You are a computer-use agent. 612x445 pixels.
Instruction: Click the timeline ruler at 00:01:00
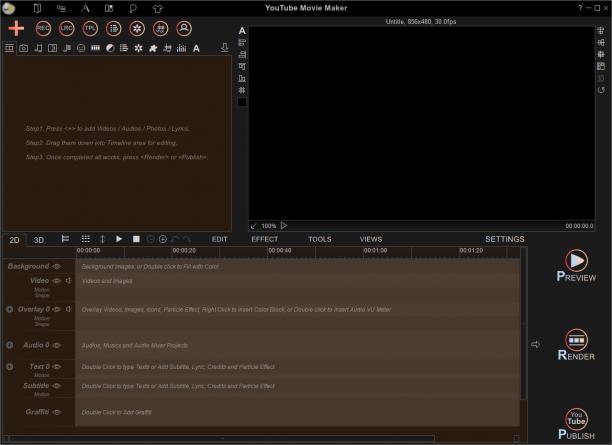pyautogui.click(x=375, y=251)
